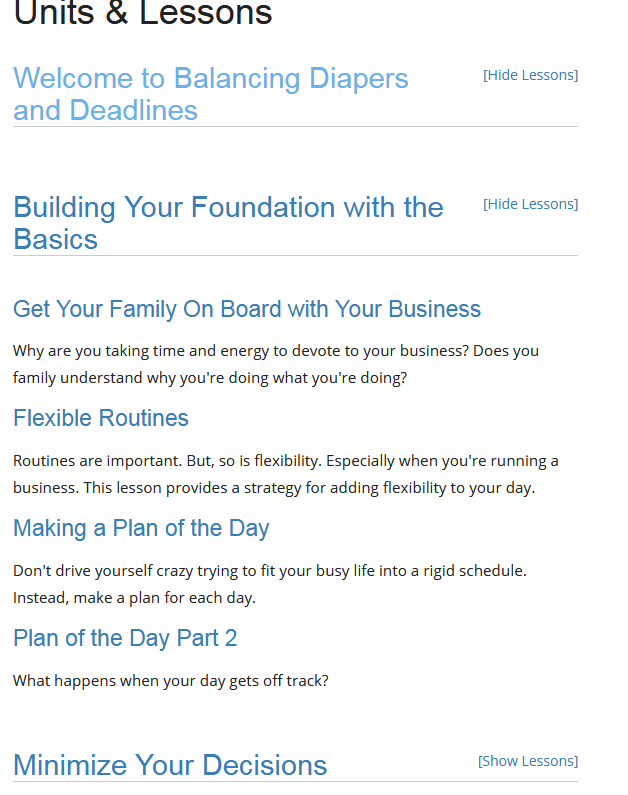Click the divider under Building Your Foundation title
Viewport: 628px width, 795px height.
(295, 256)
